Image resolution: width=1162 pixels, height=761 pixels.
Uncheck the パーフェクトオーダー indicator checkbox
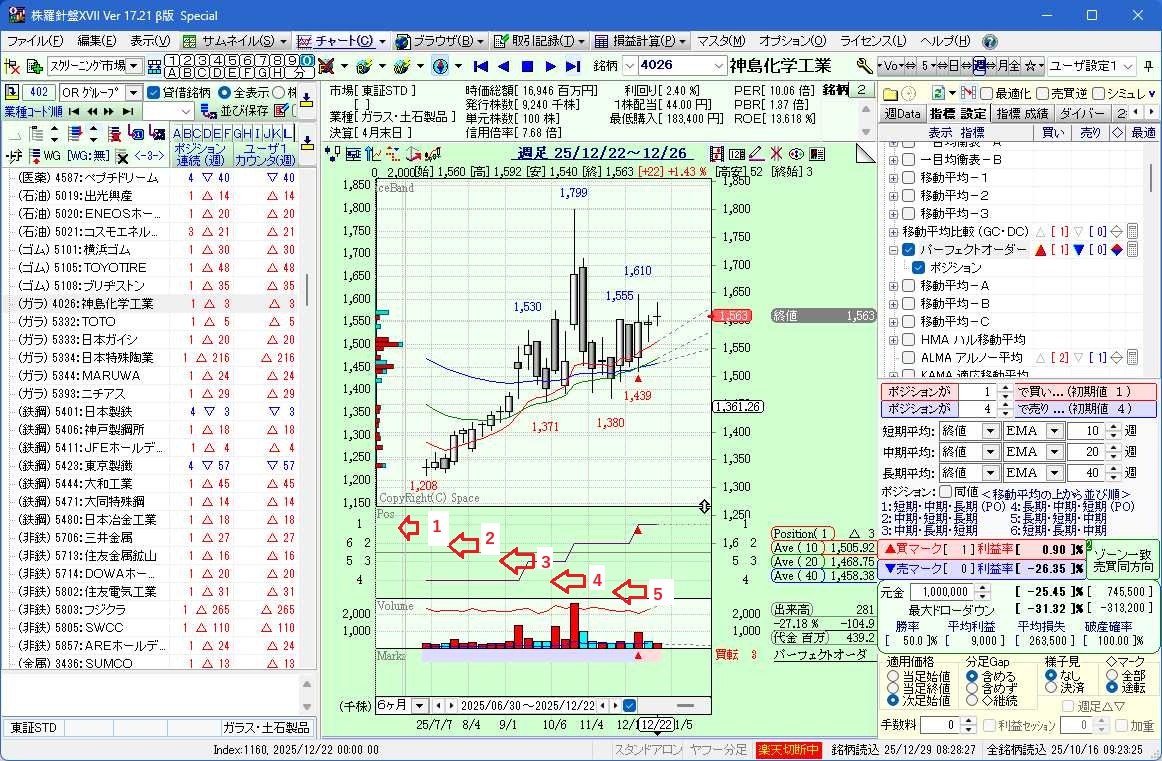pyautogui.click(x=908, y=250)
